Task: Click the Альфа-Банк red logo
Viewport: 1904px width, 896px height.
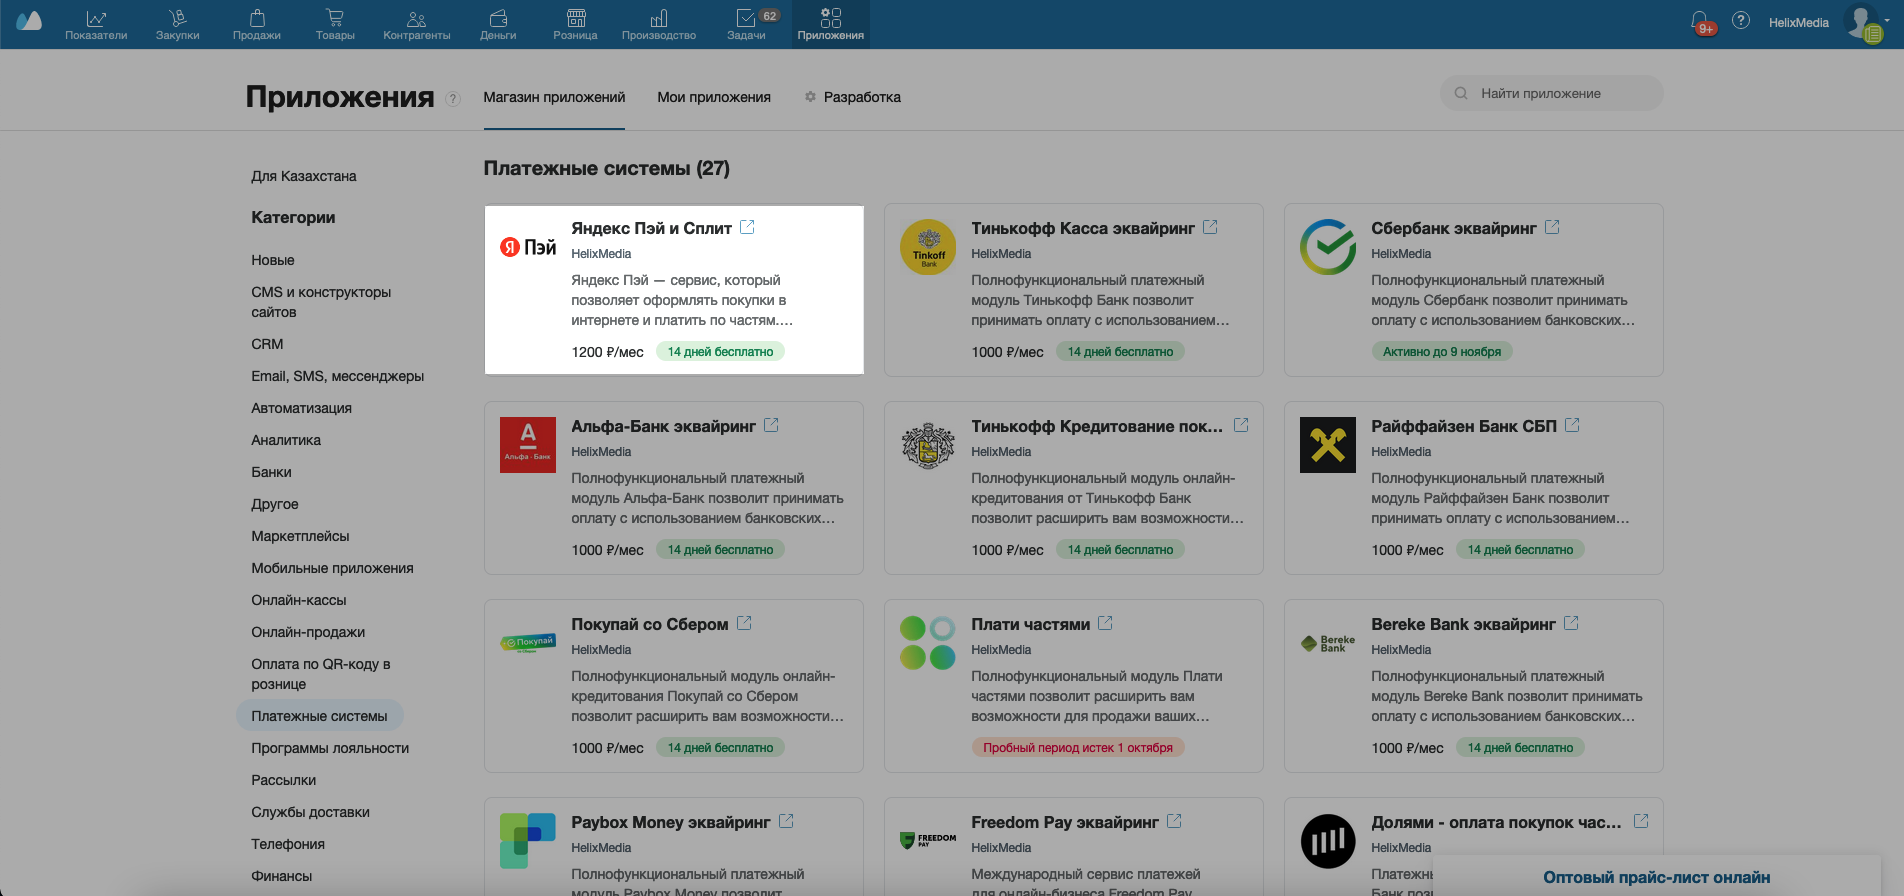Action: pyautogui.click(x=528, y=445)
